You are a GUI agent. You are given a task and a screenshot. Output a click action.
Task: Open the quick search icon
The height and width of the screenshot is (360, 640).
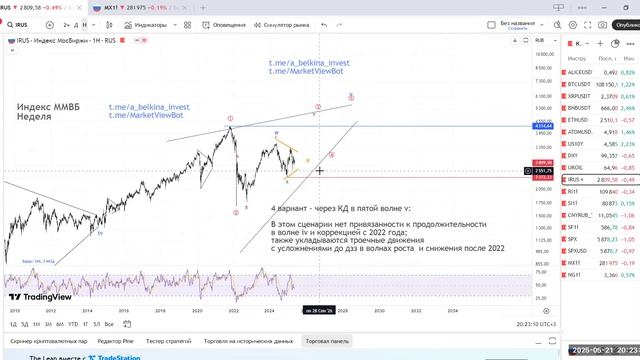pos(558,25)
